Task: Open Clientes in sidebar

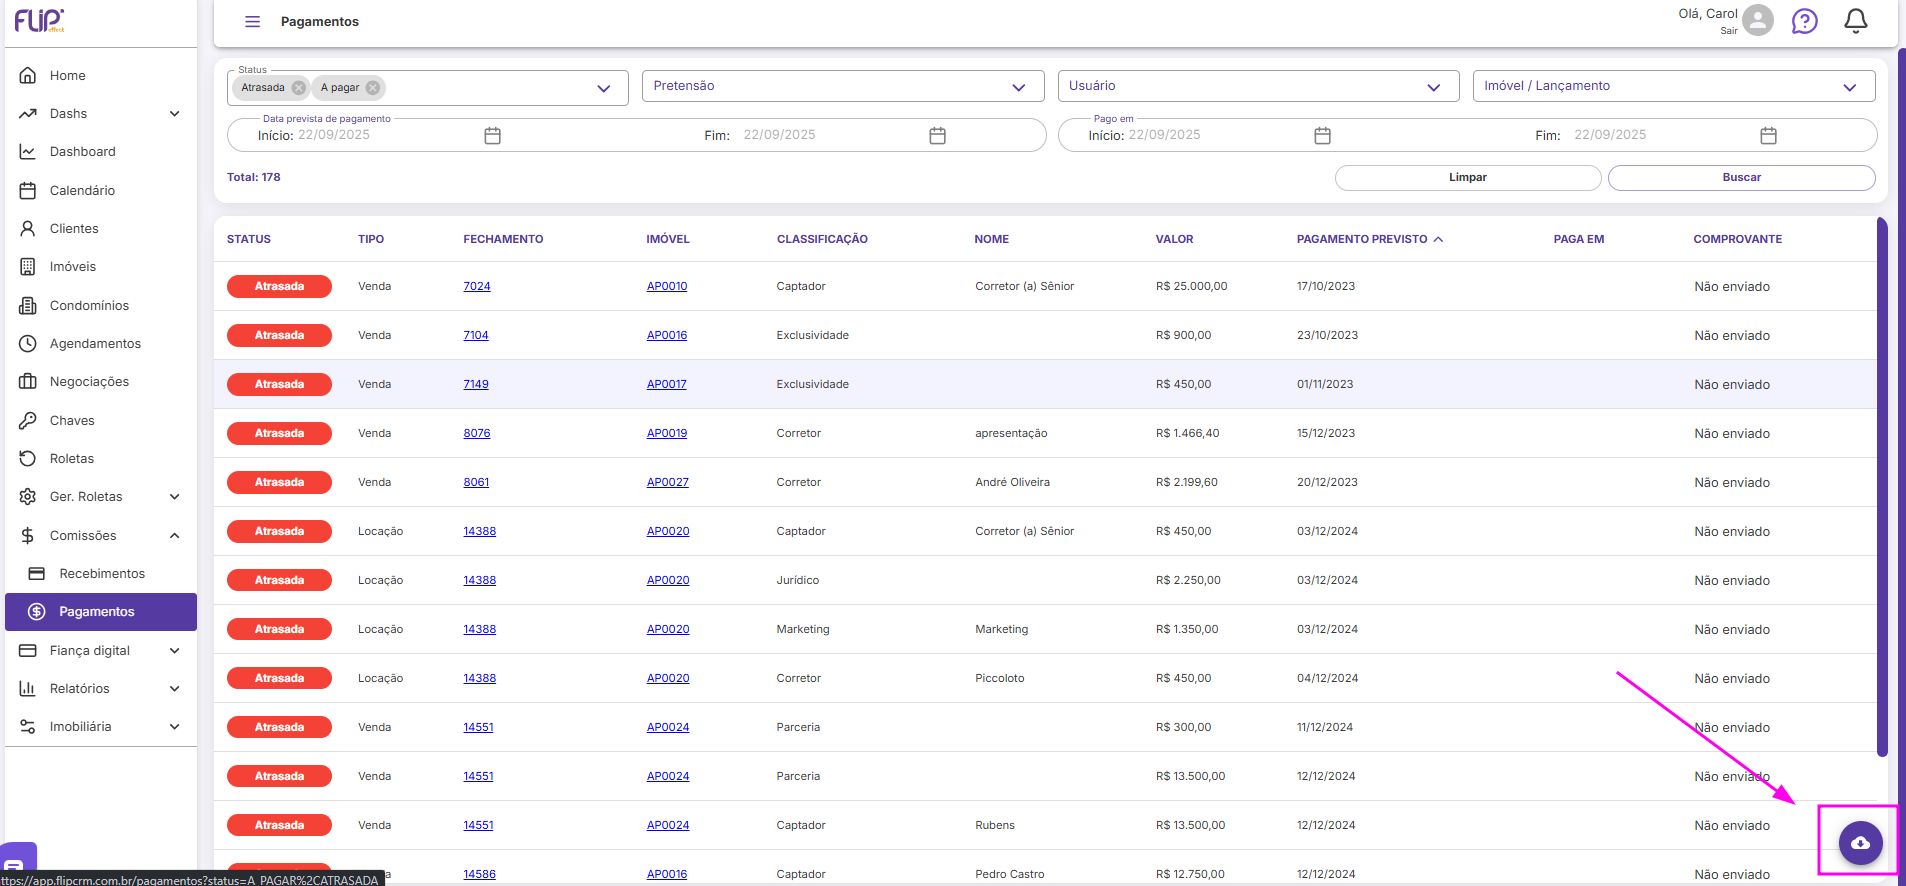Action: tap(100, 229)
